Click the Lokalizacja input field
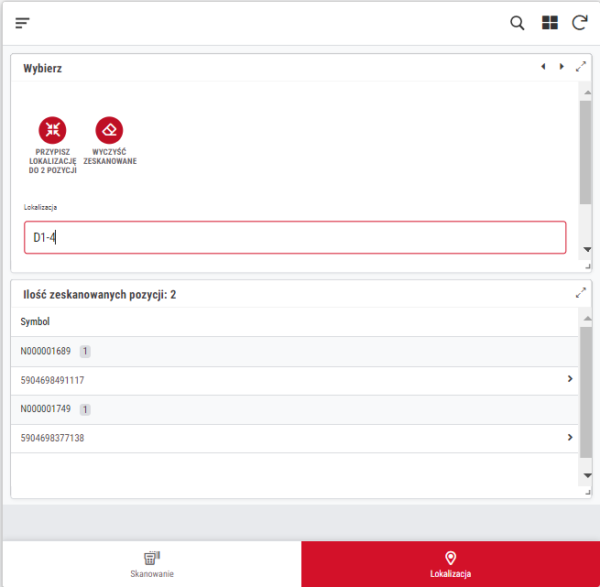 click(295, 237)
